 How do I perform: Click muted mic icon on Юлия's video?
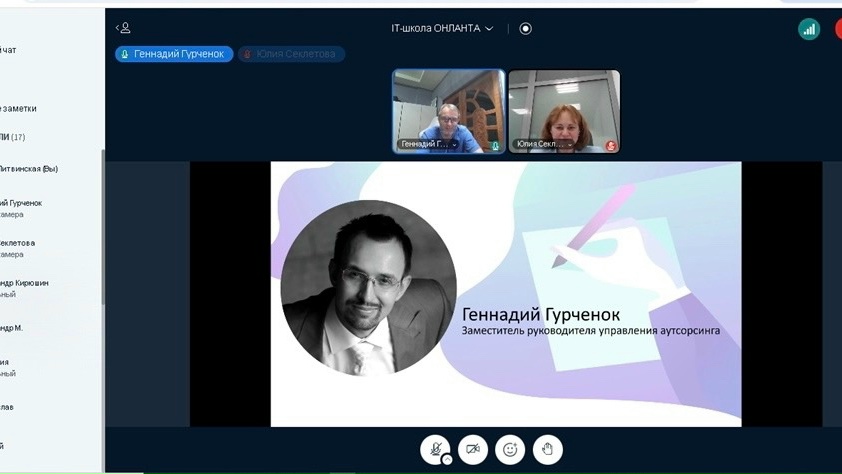pos(611,146)
